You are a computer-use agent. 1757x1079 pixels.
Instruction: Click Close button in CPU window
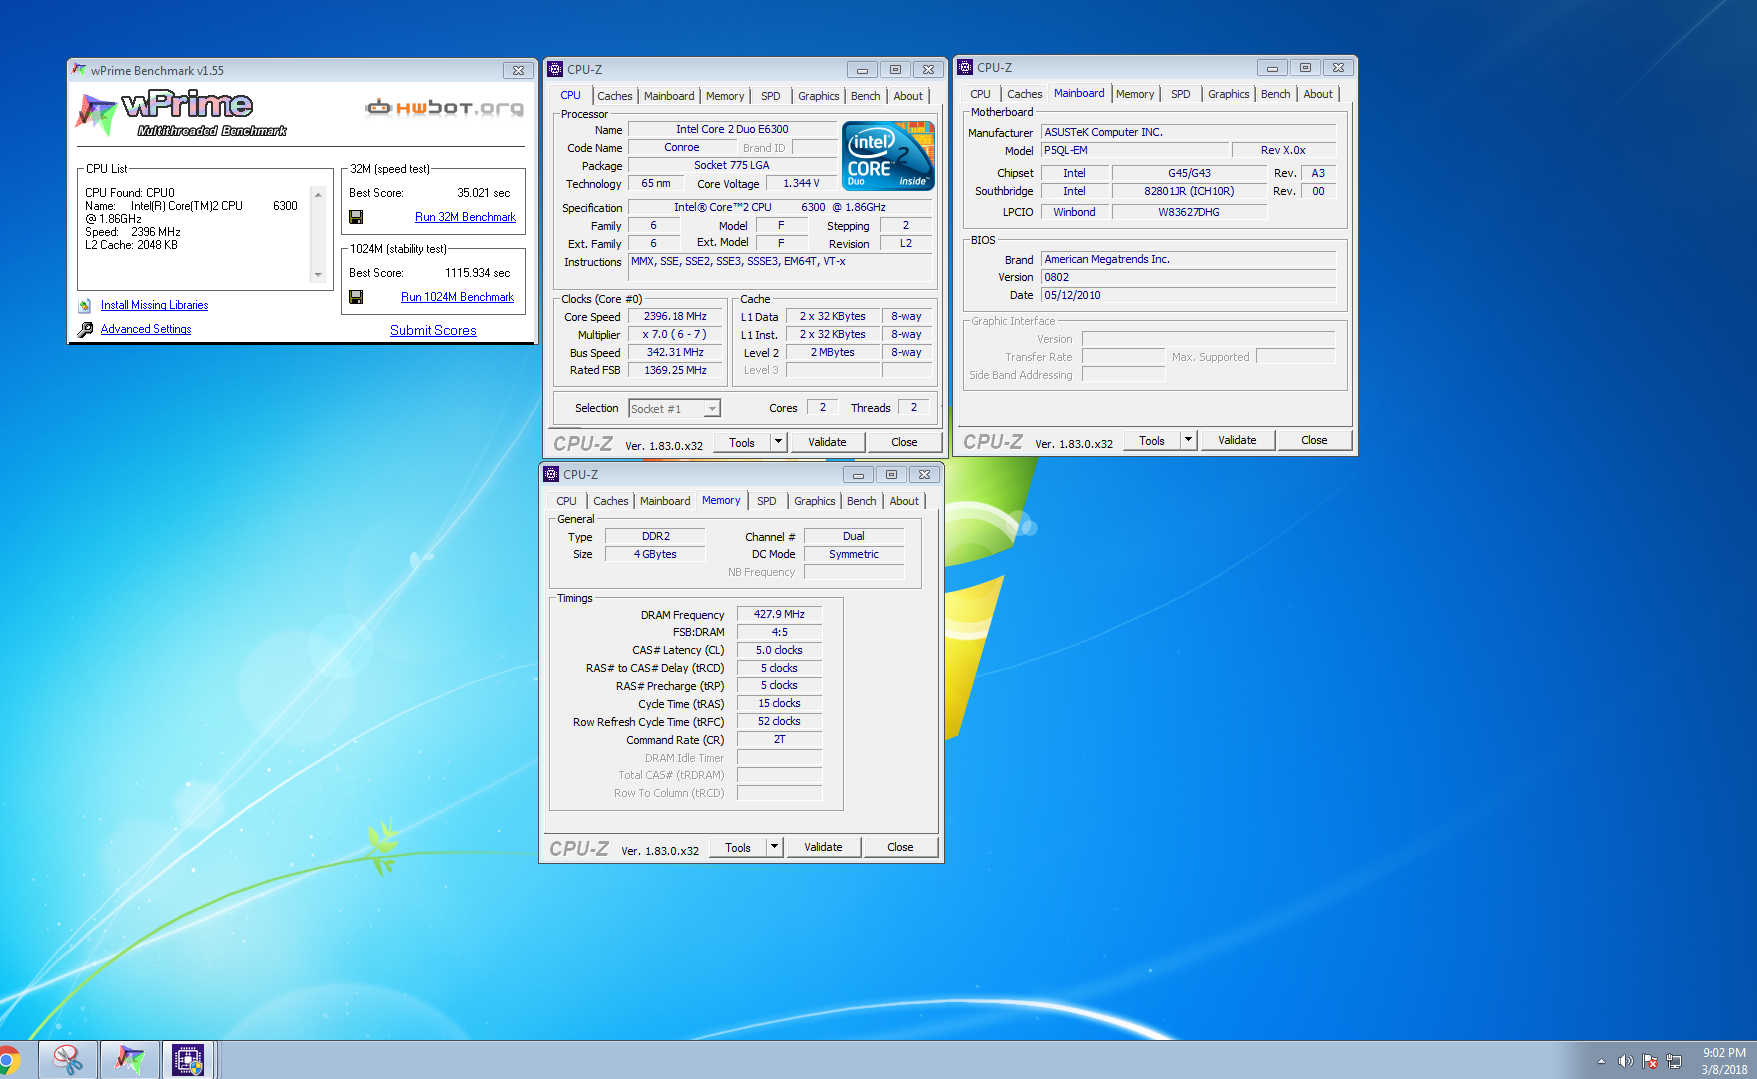tap(904, 442)
